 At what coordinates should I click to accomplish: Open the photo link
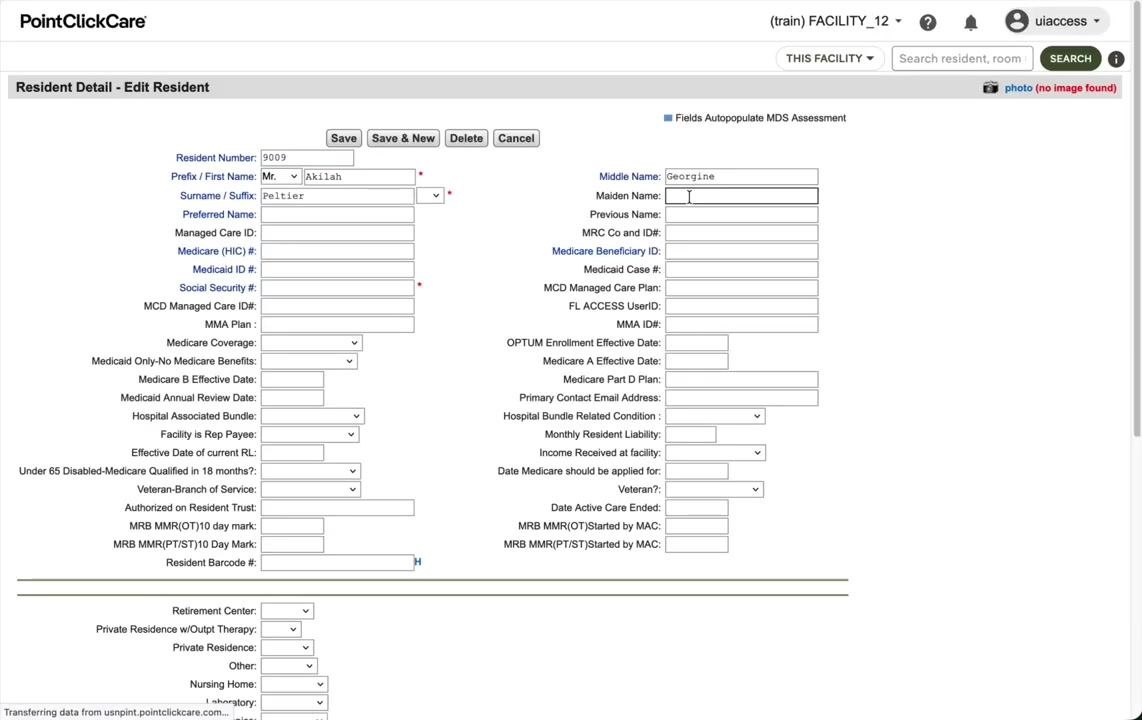[x=1018, y=88]
